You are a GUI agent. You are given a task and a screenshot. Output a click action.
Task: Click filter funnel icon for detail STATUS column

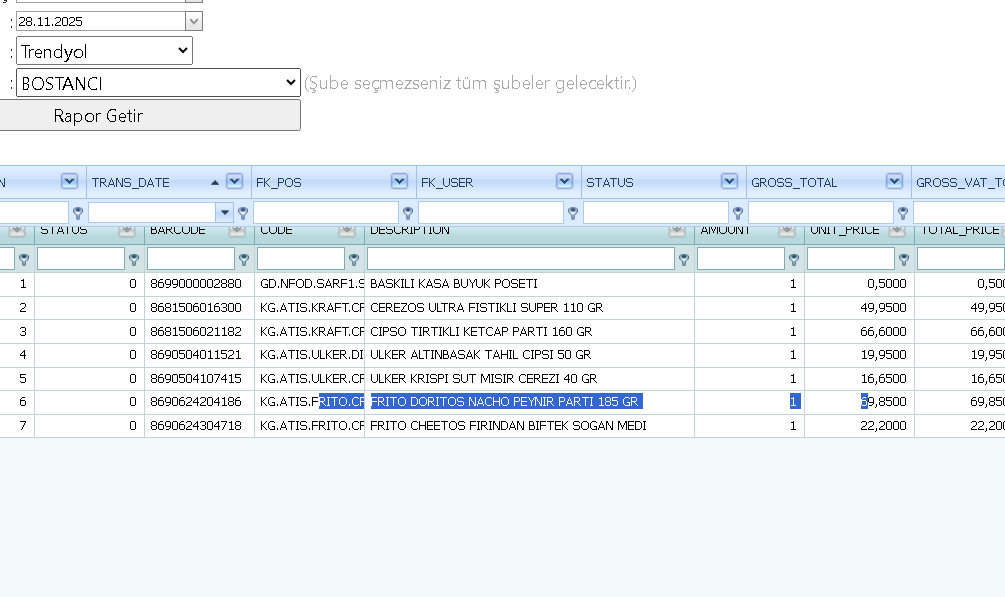[x=134, y=259]
